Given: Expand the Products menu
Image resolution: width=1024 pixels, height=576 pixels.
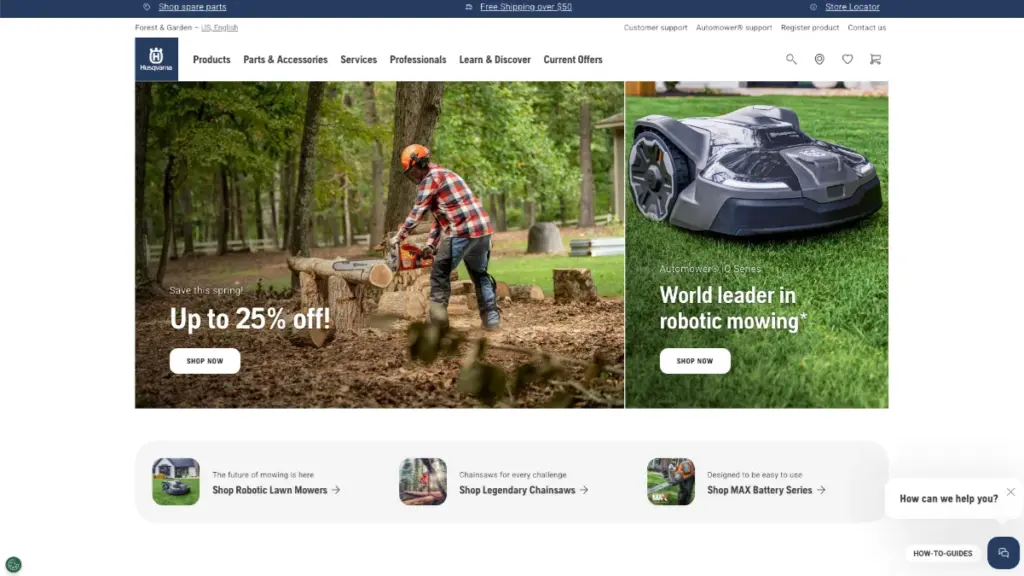Looking at the screenshot, I should coord(211,60).
